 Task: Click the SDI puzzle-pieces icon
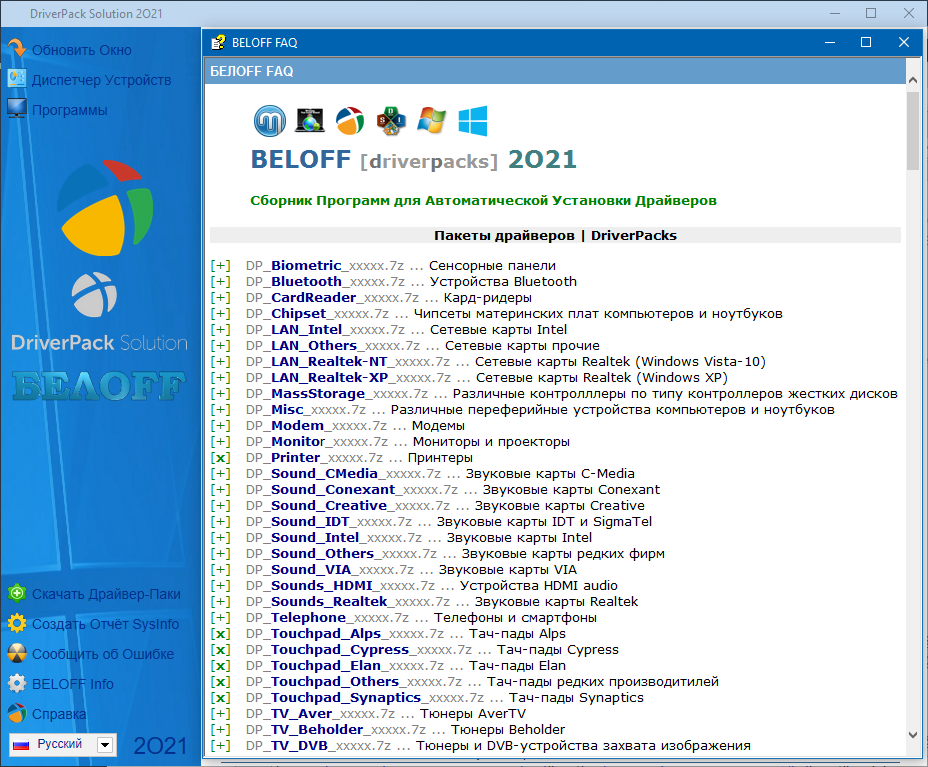pos(391,120)
